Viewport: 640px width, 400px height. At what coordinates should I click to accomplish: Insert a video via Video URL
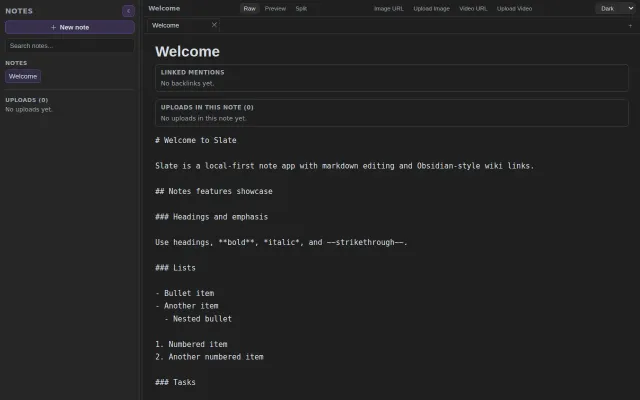click(473, 9)
